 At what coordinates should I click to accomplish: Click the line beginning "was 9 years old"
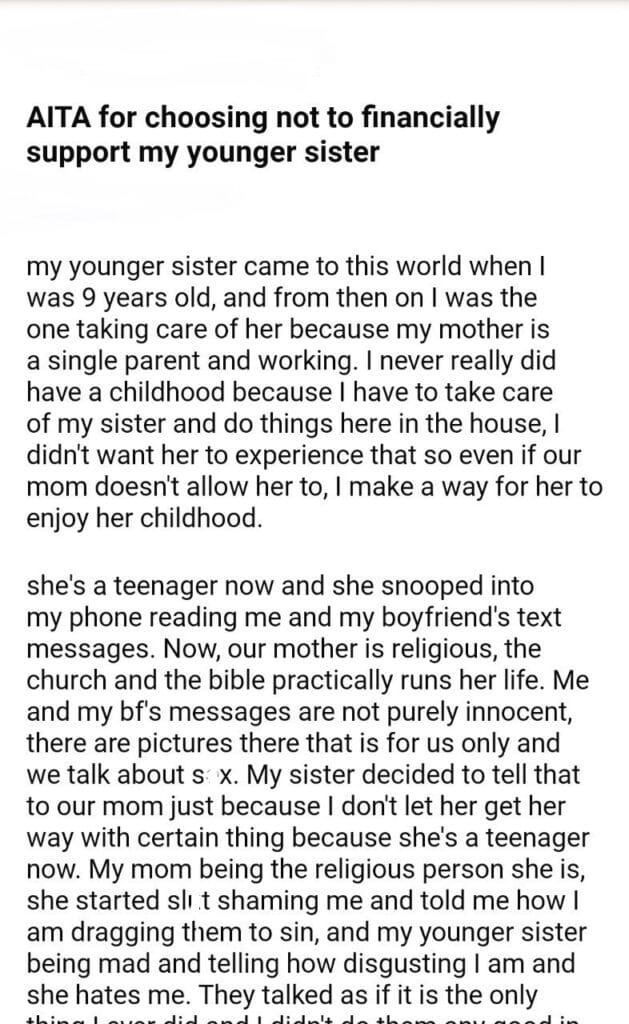[281, 299]
